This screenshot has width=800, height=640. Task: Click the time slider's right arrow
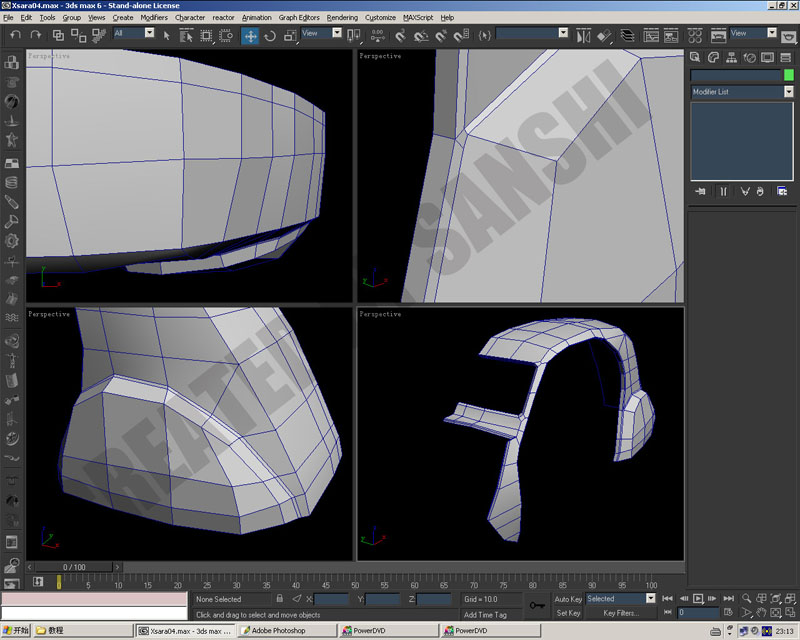[117, 567]
